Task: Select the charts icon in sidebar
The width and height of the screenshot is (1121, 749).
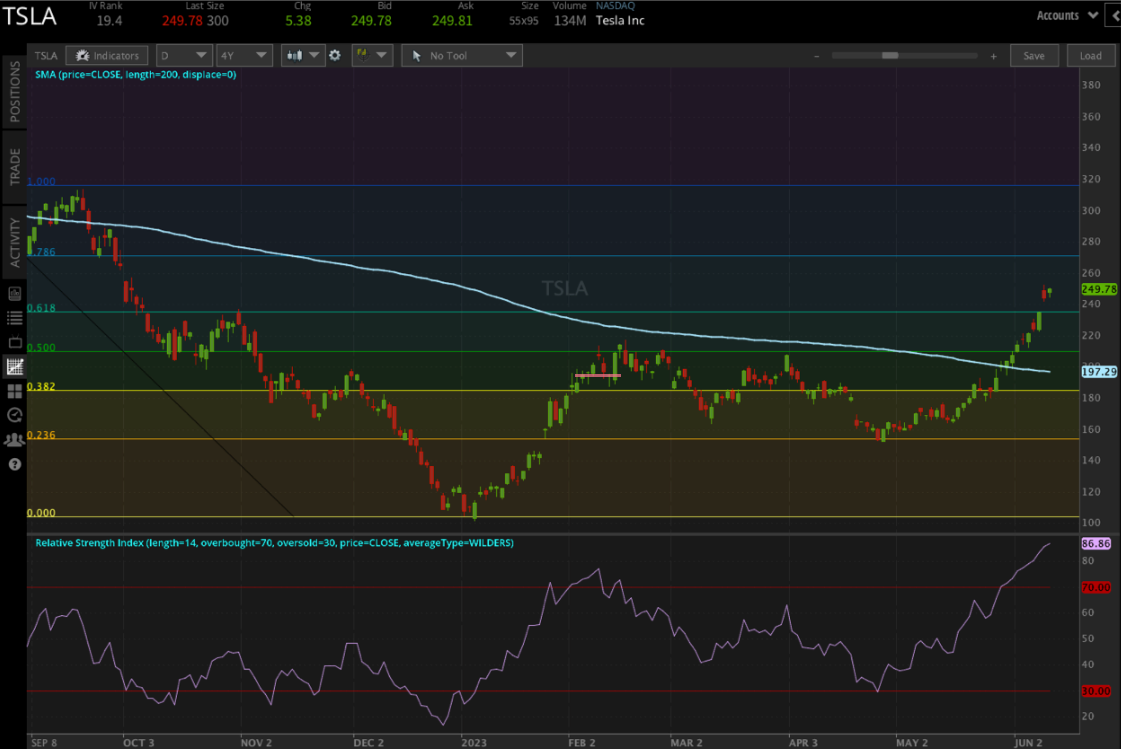Action: click(x=14, y=367)
